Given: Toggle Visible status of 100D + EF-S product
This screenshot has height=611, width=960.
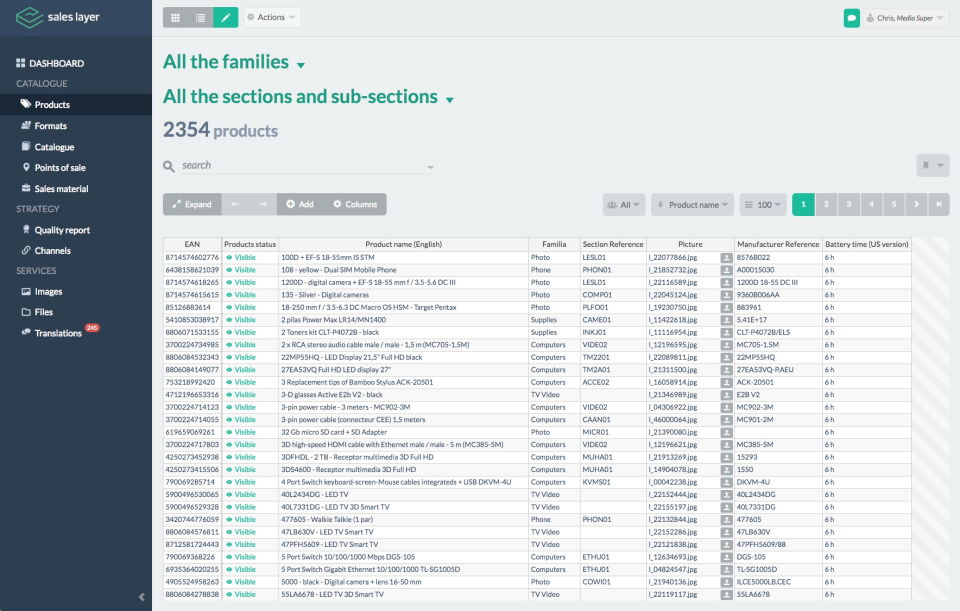Looking at the screenshot, I should click(x=241, y=258).
